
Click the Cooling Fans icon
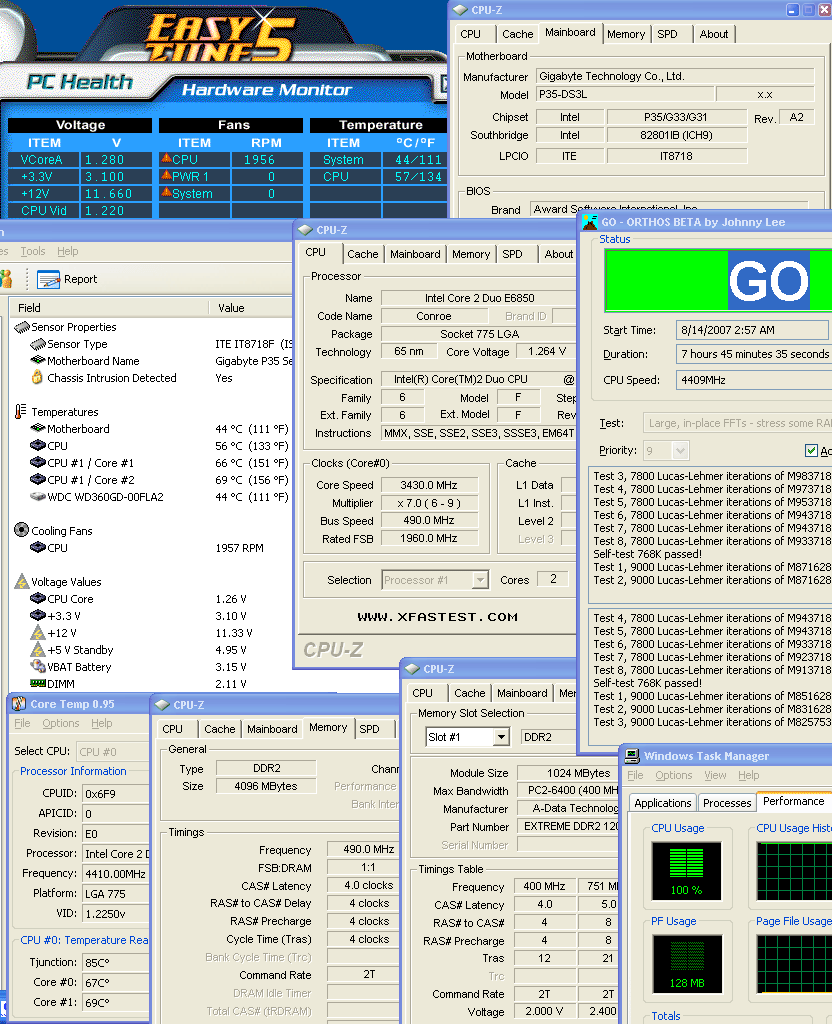pyautogui.click(x=22, y=530)
